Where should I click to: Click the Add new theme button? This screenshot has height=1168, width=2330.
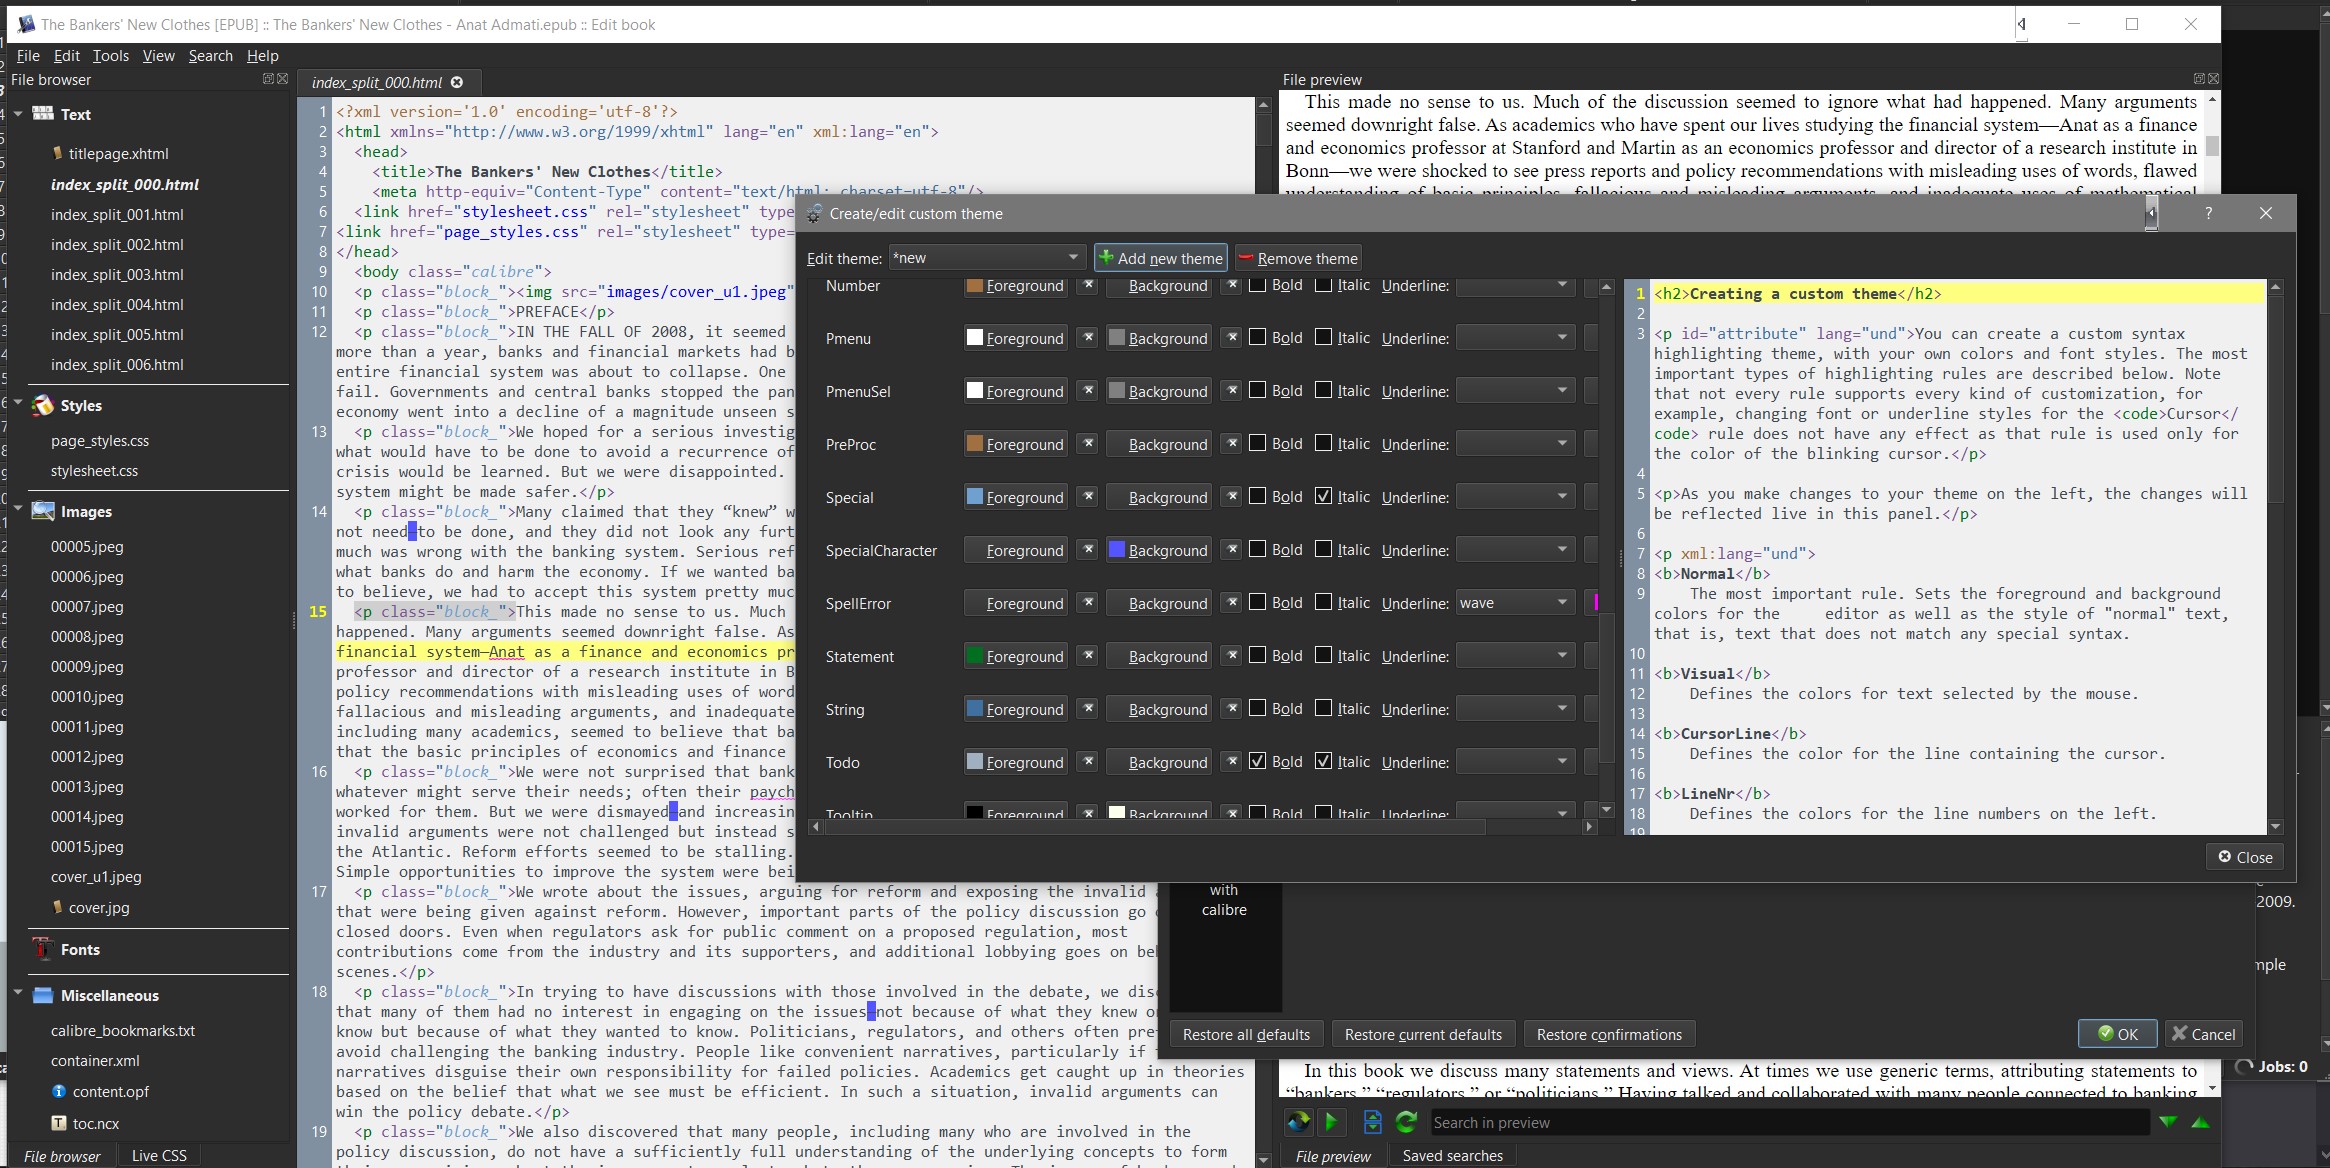pos(1160,258)
